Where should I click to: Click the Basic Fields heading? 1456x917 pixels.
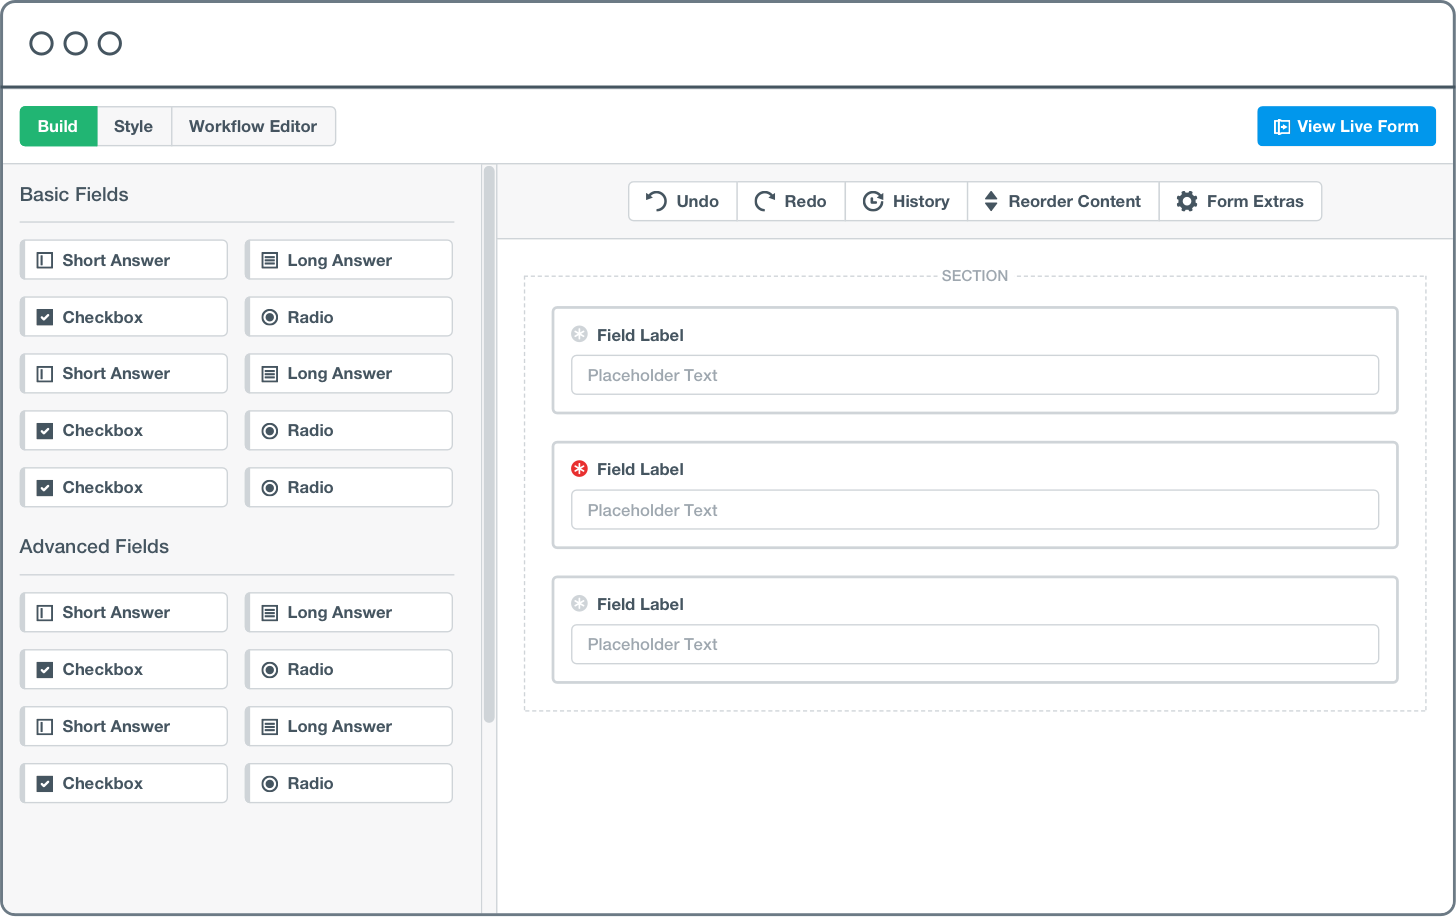click(74, 194)
